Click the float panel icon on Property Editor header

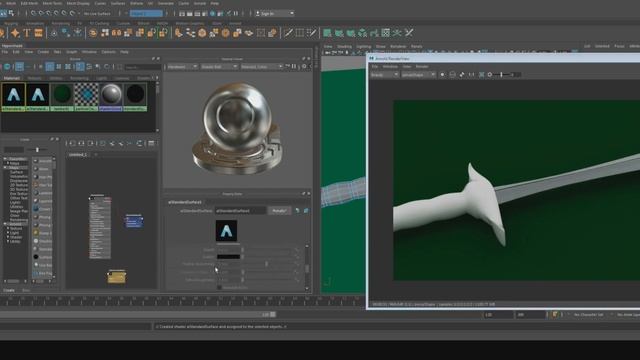303,194
